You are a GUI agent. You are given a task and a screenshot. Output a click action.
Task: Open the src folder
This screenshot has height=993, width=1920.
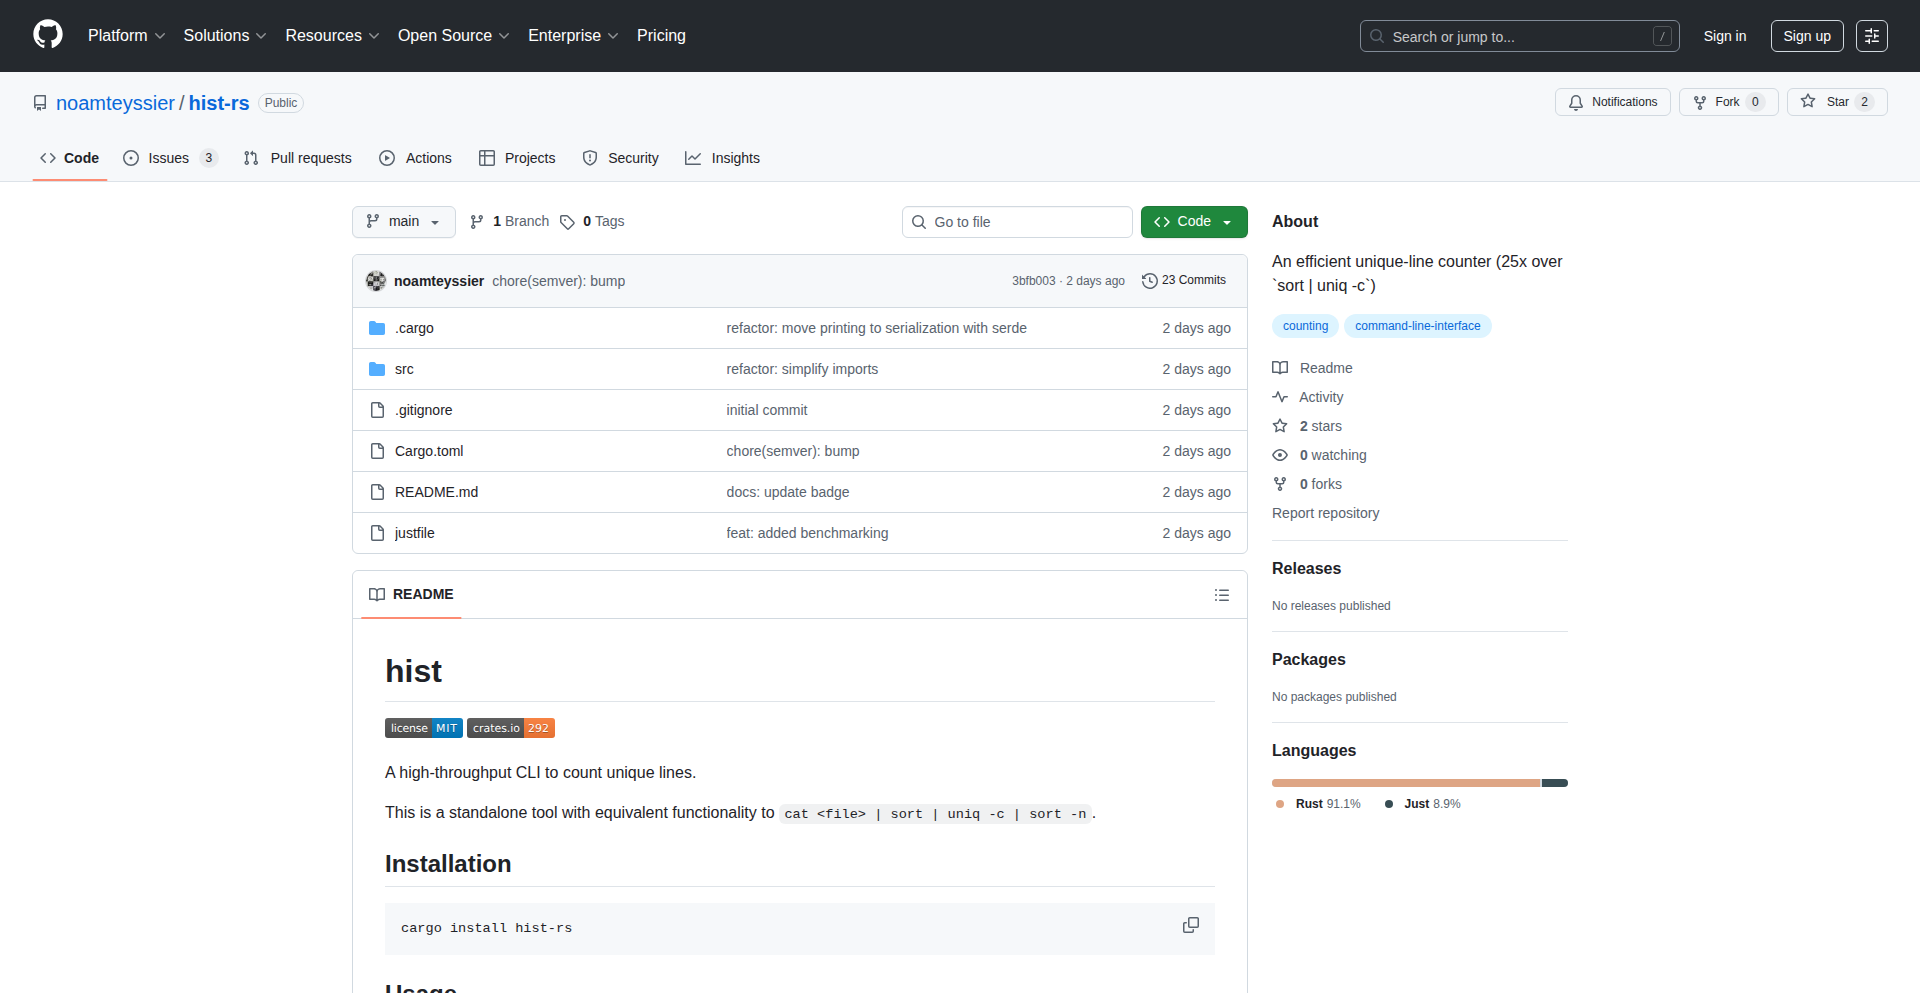pyautogui.click(x=404, y=369)
